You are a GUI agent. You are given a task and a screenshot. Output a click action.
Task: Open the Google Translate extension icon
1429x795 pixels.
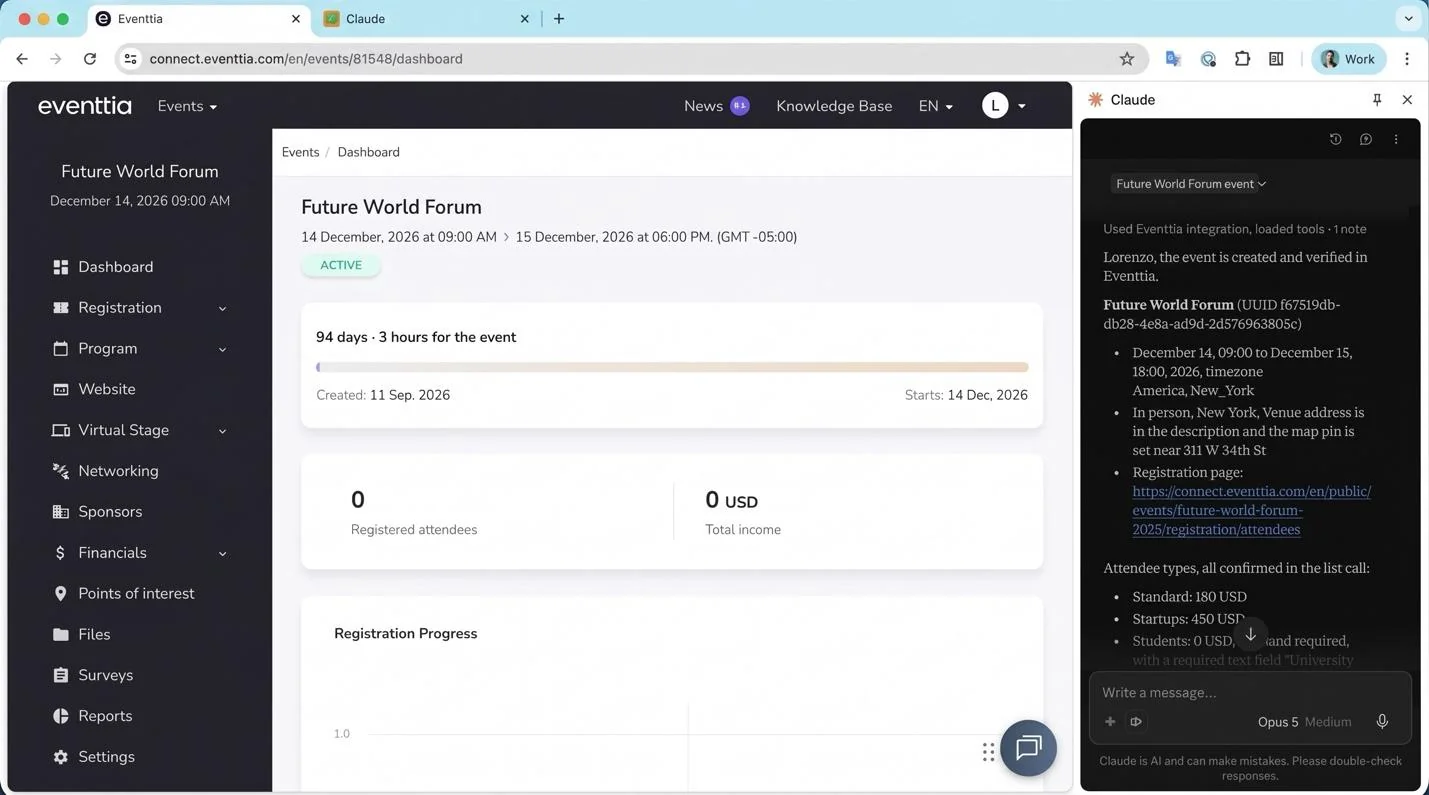[x=1173, y=59]
